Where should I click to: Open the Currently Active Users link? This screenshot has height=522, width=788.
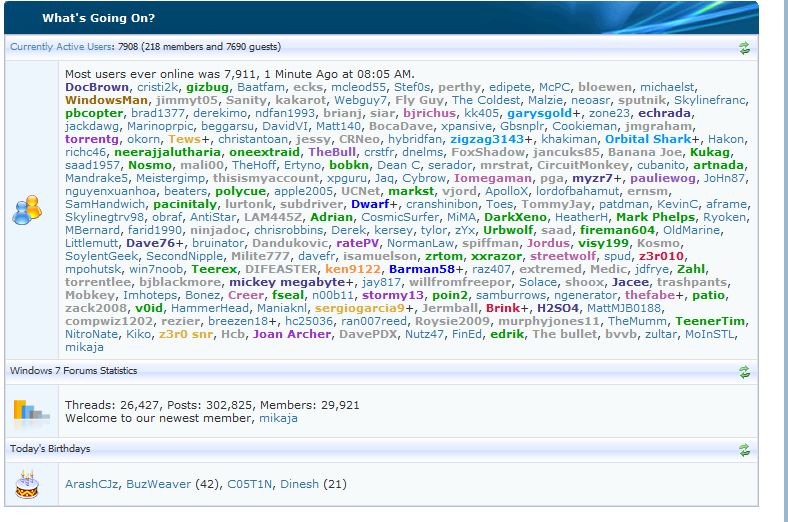(61, 47)
